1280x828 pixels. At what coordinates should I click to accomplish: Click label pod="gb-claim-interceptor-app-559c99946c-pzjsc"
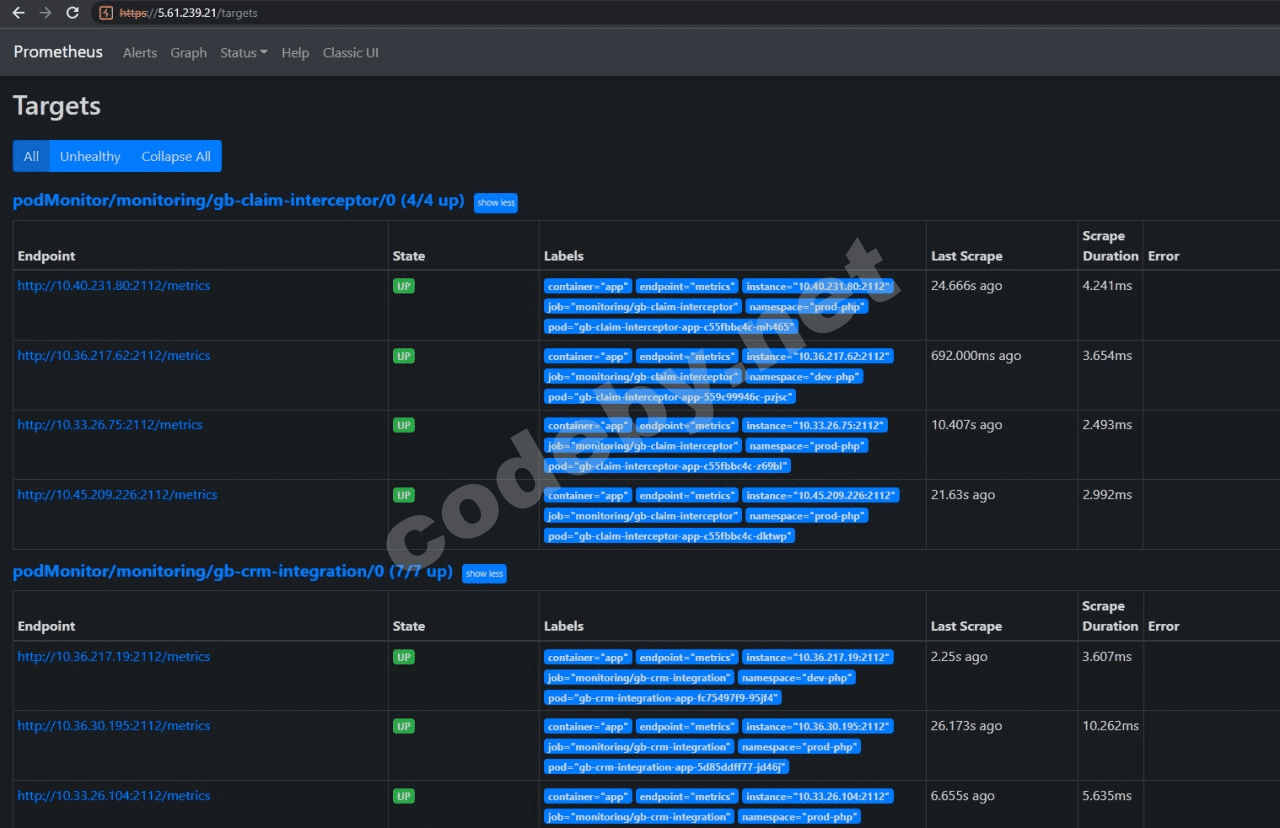click(x=670, y=397)
